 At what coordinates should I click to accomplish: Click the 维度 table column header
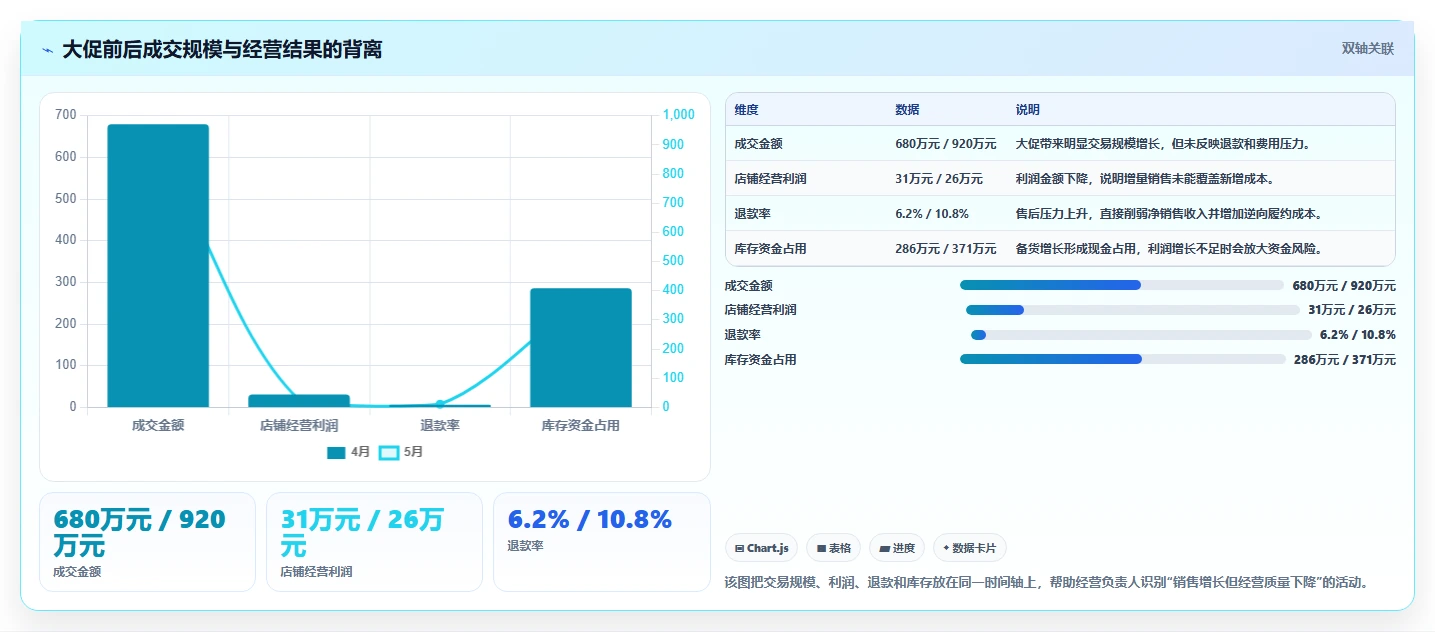click(x=746, y=110)
